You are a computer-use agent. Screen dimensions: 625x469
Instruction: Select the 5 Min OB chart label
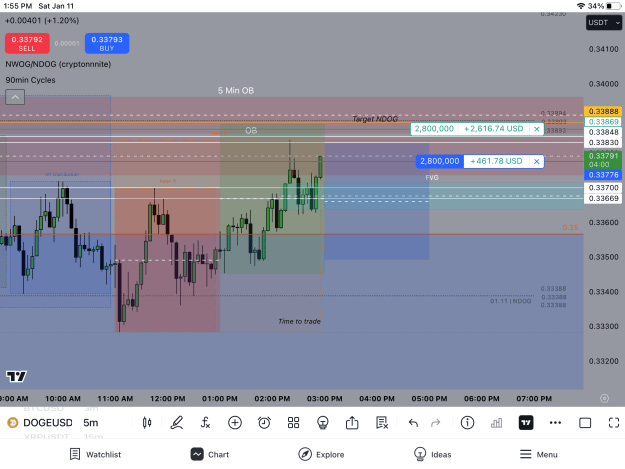click(x=236, y=90)
